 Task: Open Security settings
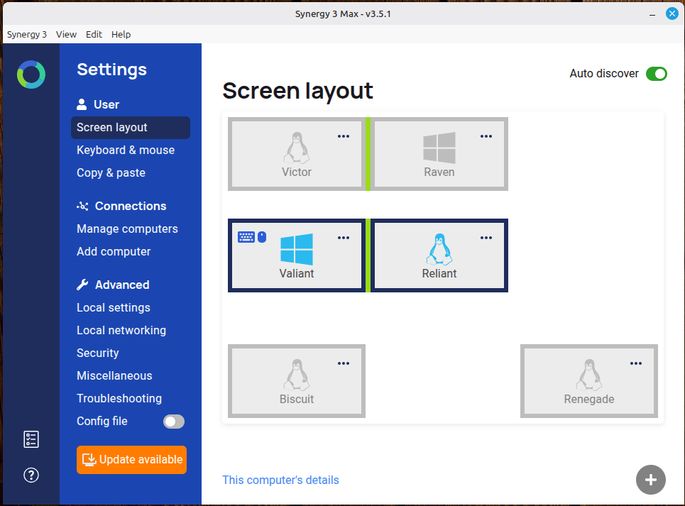(x=97, y=353)
